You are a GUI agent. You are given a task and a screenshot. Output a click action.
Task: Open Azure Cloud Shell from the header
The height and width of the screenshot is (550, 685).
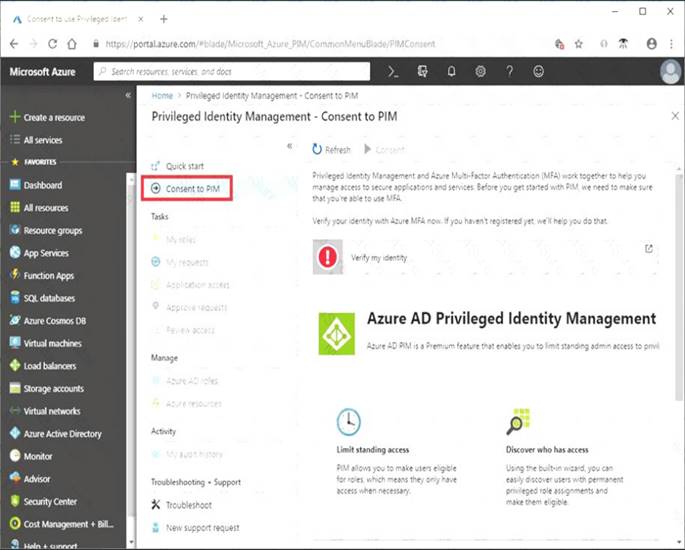coord(393,72)
